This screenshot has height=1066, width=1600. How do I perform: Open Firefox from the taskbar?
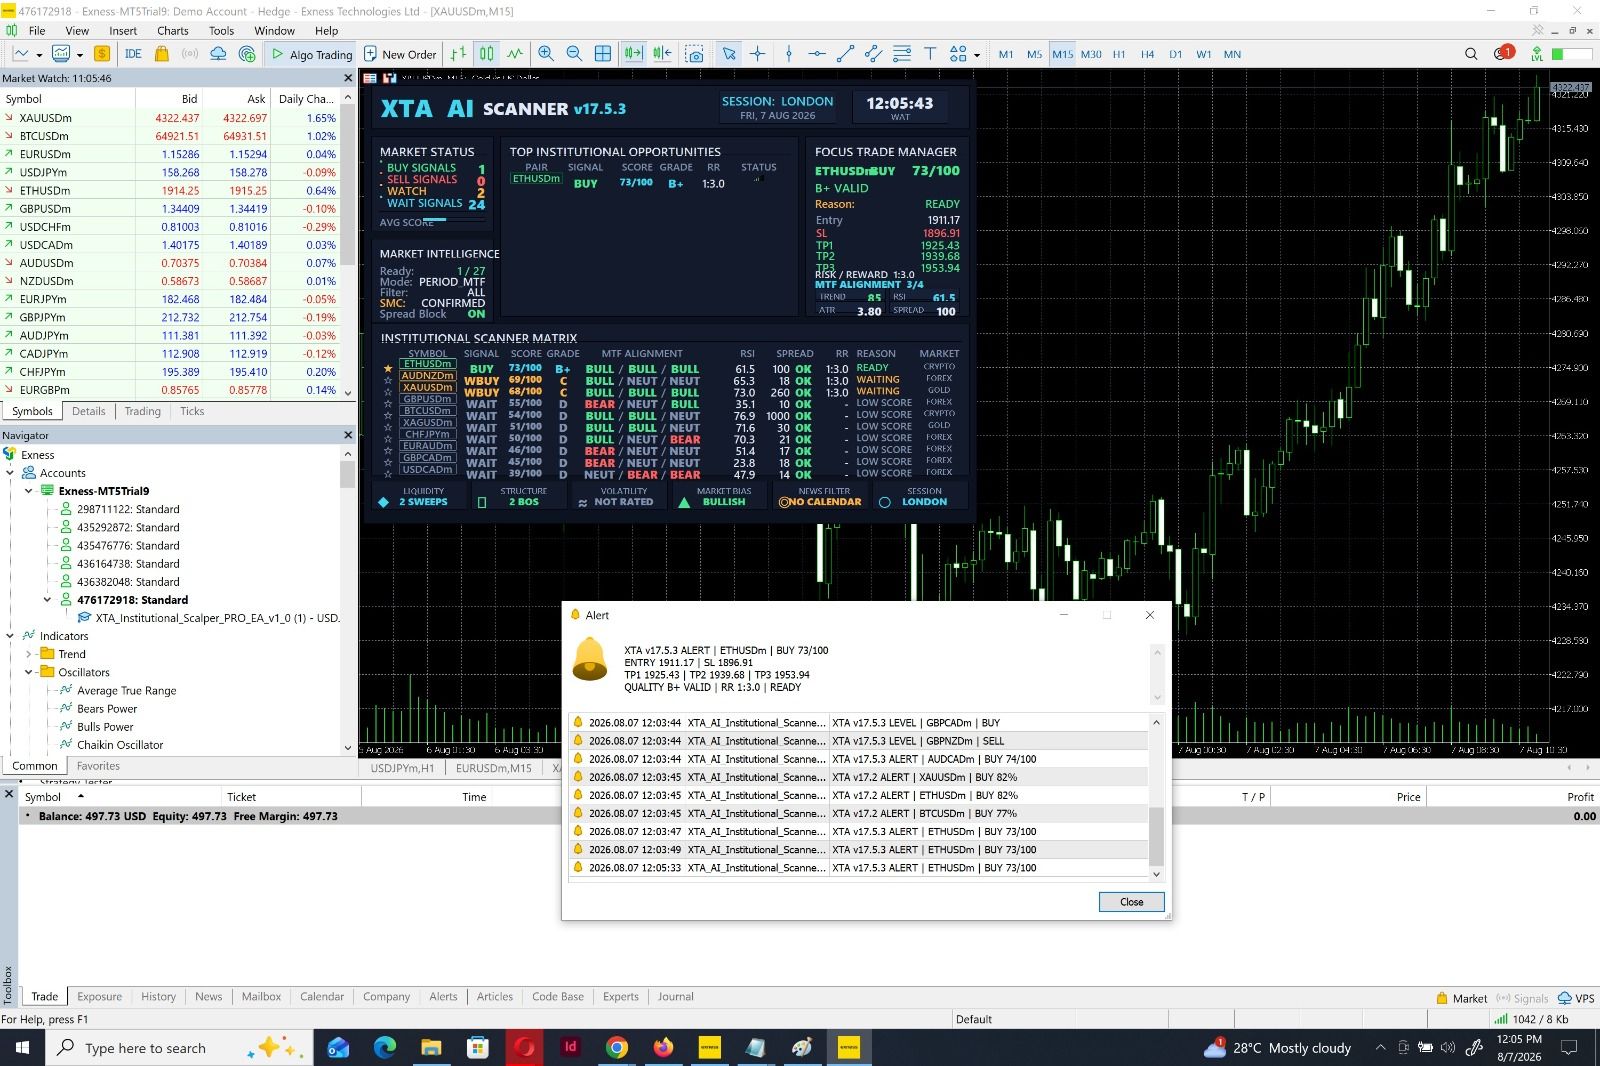pyautogui.click(x=664, y=1047)
